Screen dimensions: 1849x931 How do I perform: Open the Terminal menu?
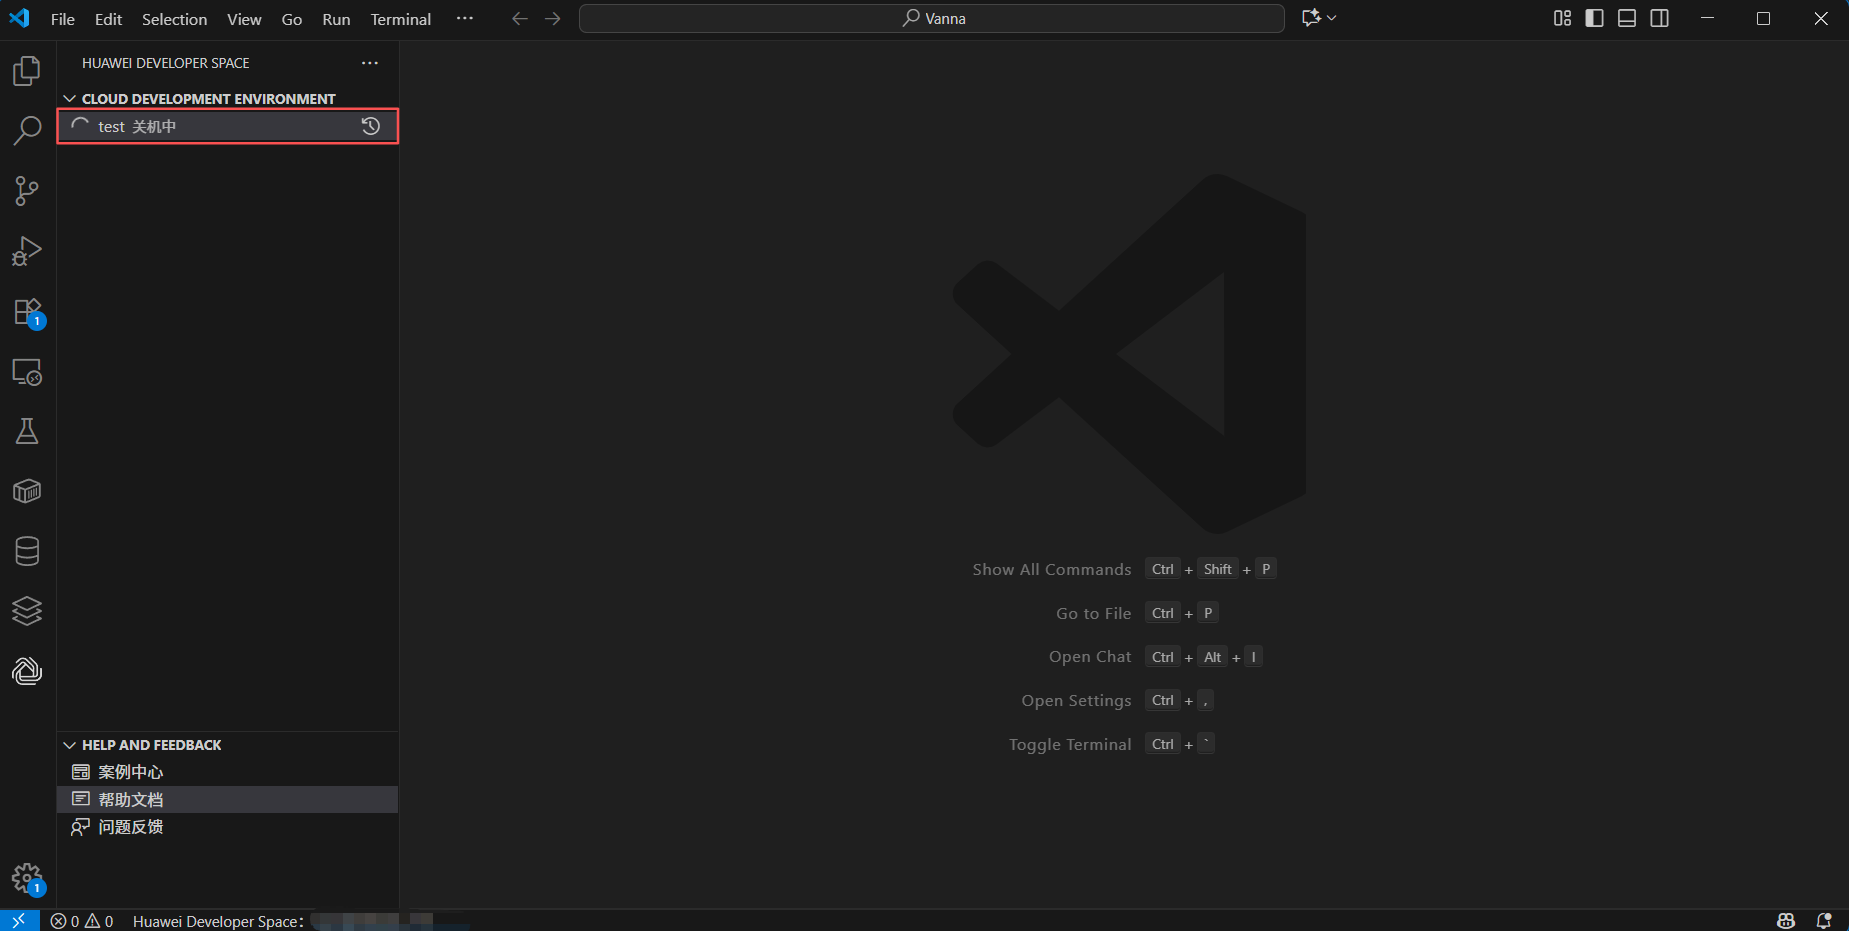pyautogui.click(x=400, y=19)
